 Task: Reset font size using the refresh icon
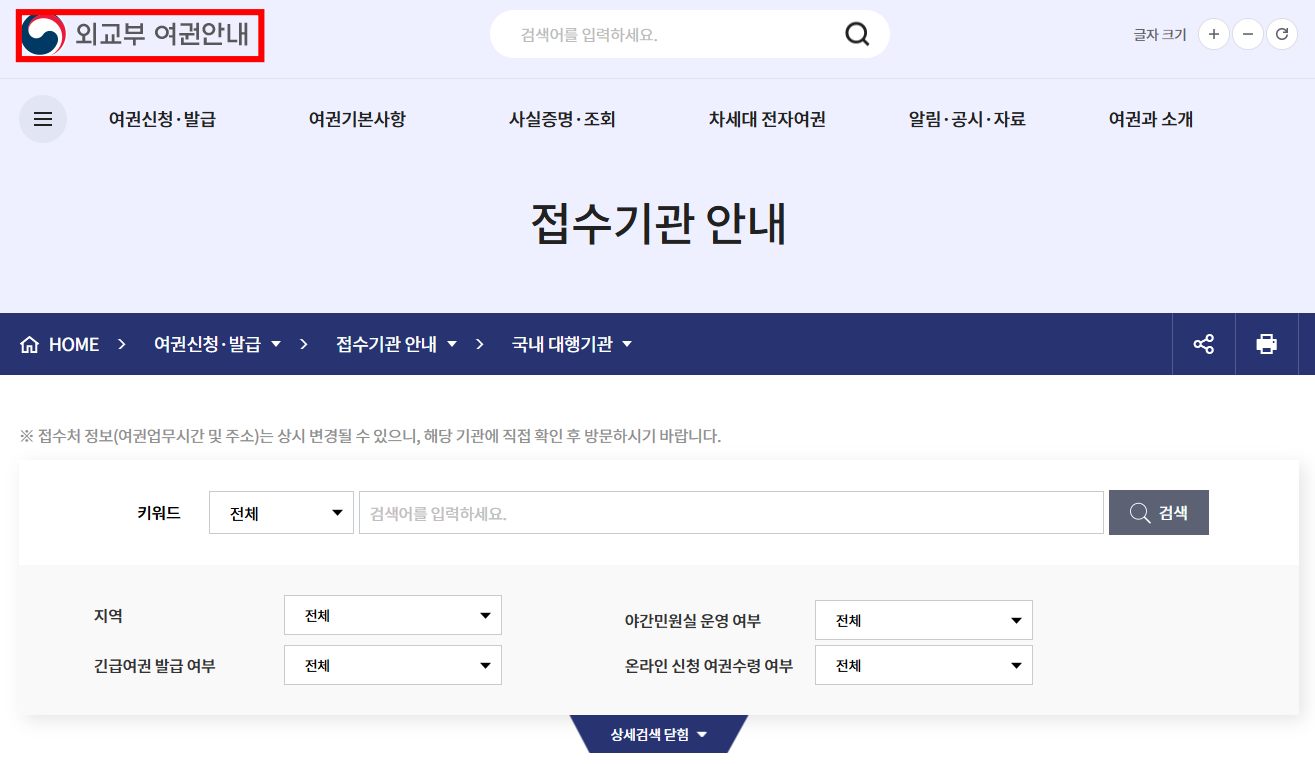click(x=1282, y=33)
